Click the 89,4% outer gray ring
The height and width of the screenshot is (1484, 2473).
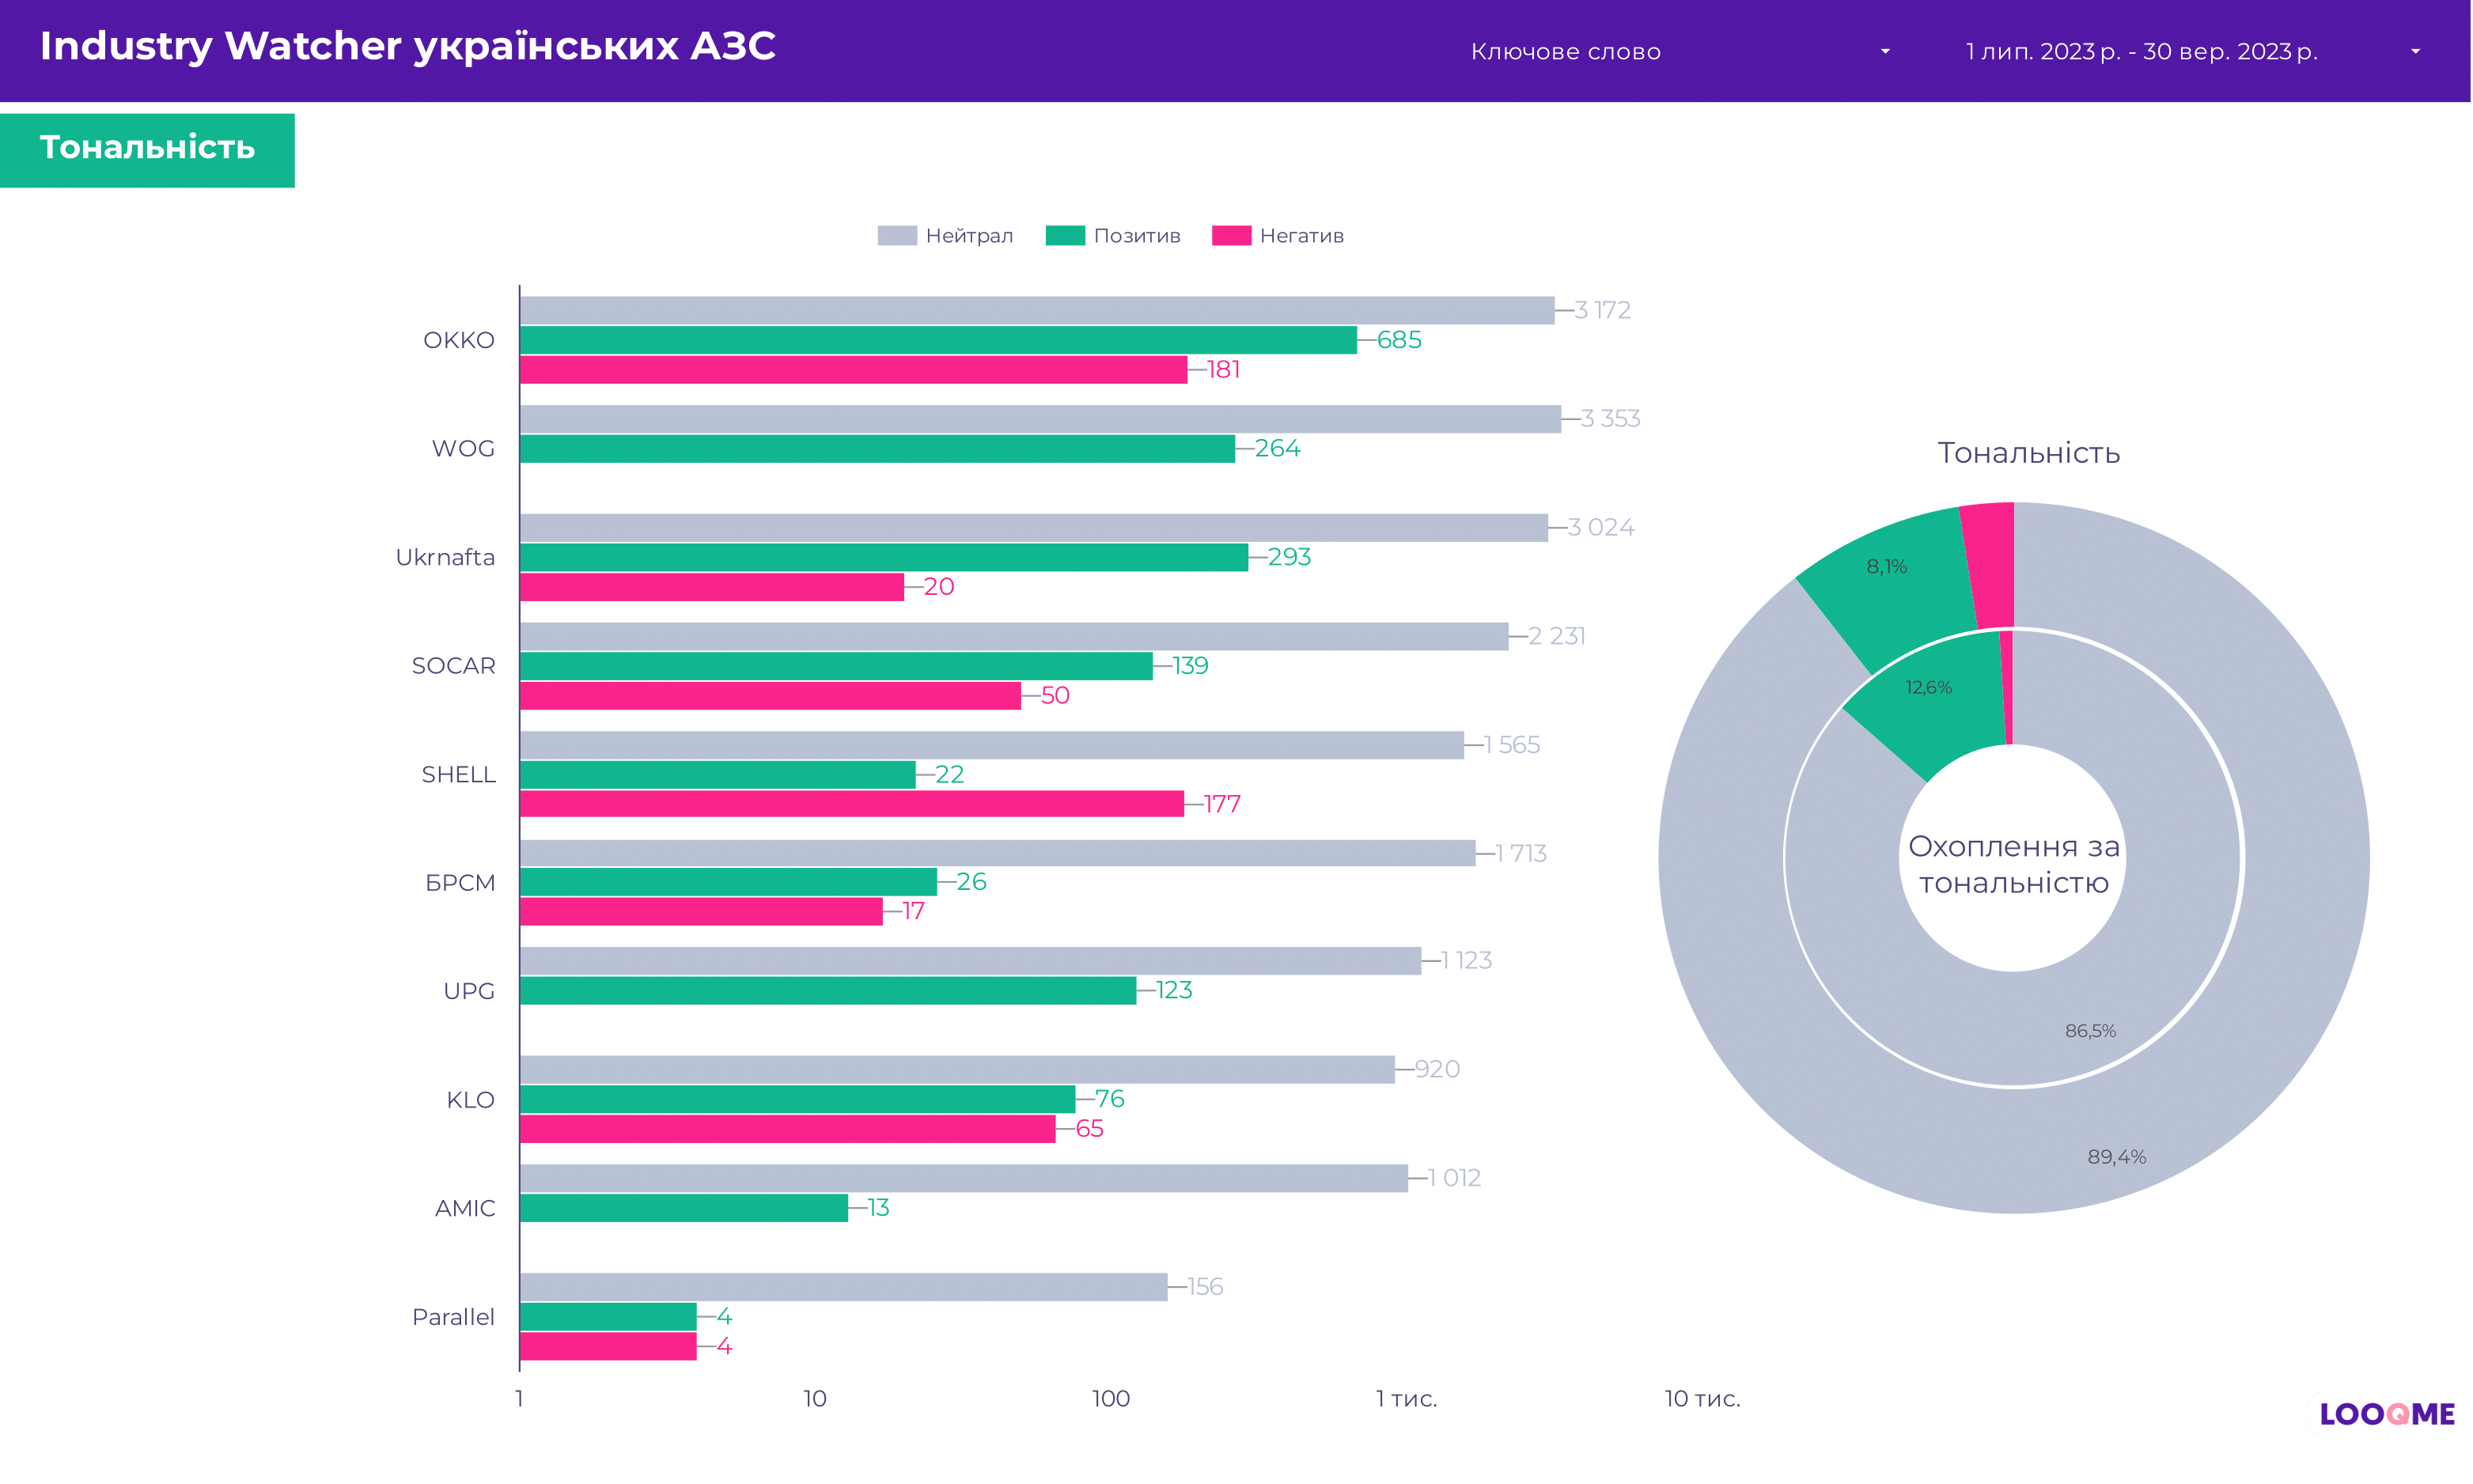(x=2117, y=1157)
